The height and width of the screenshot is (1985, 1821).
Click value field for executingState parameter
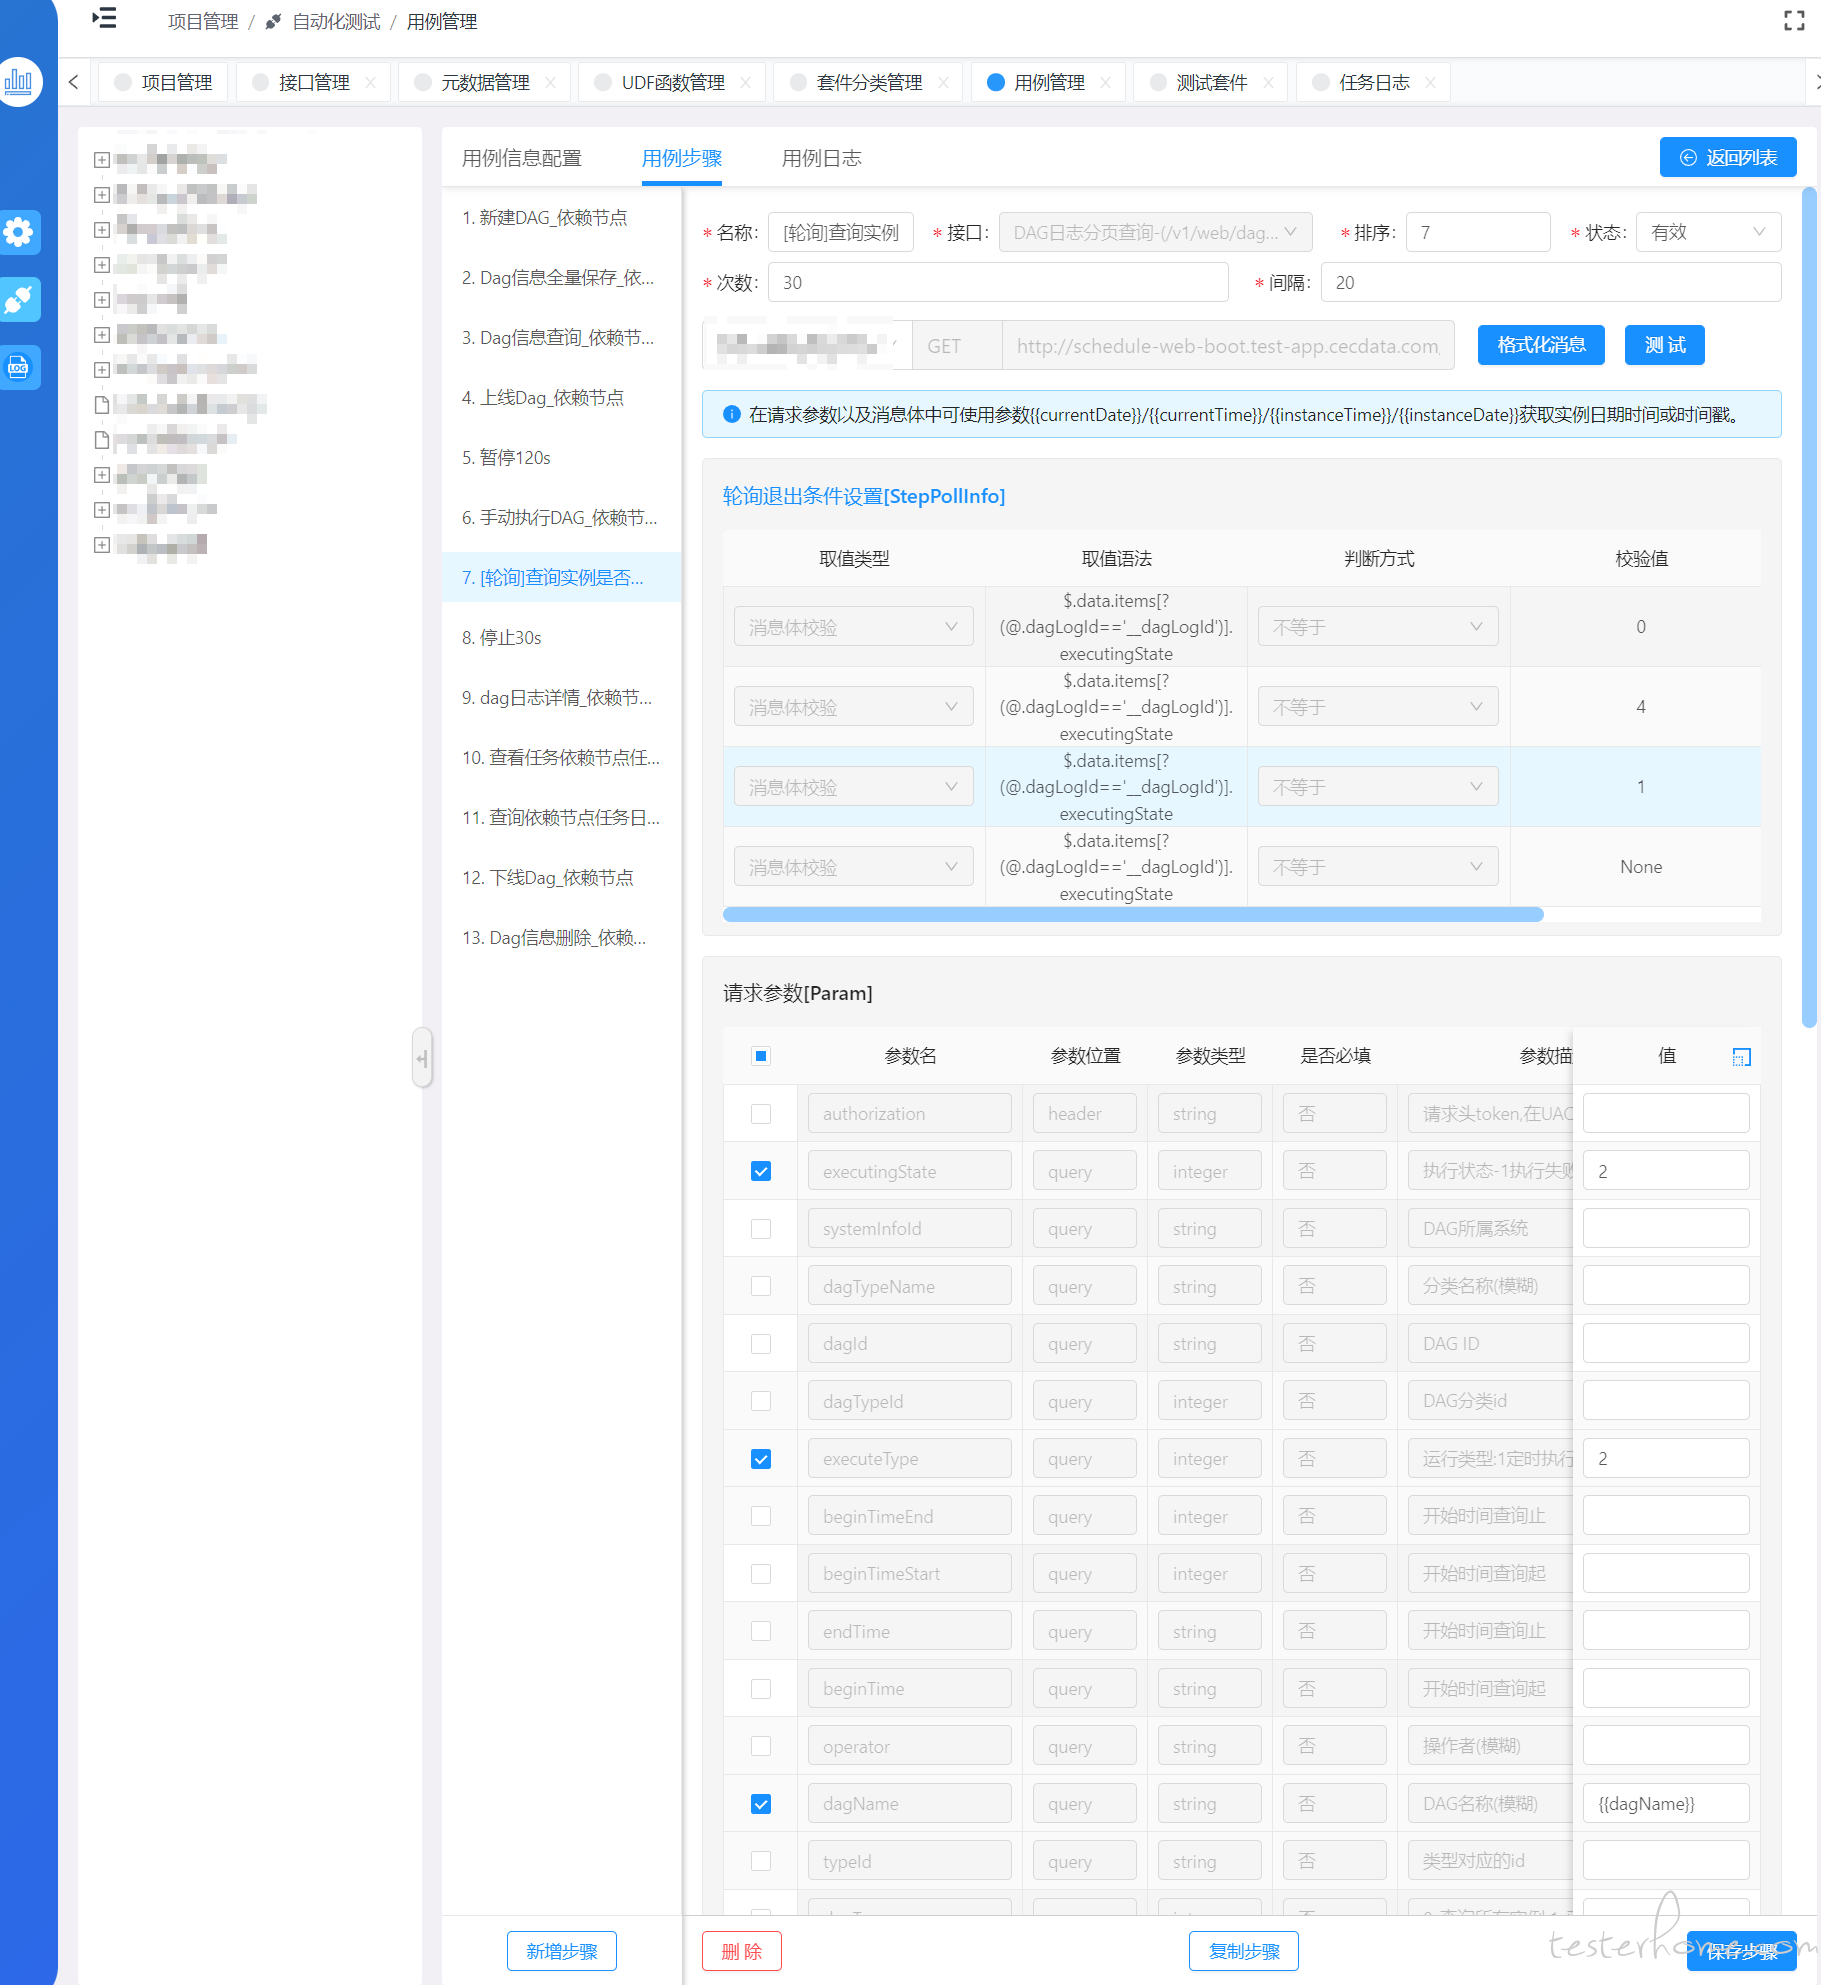1666,1171
